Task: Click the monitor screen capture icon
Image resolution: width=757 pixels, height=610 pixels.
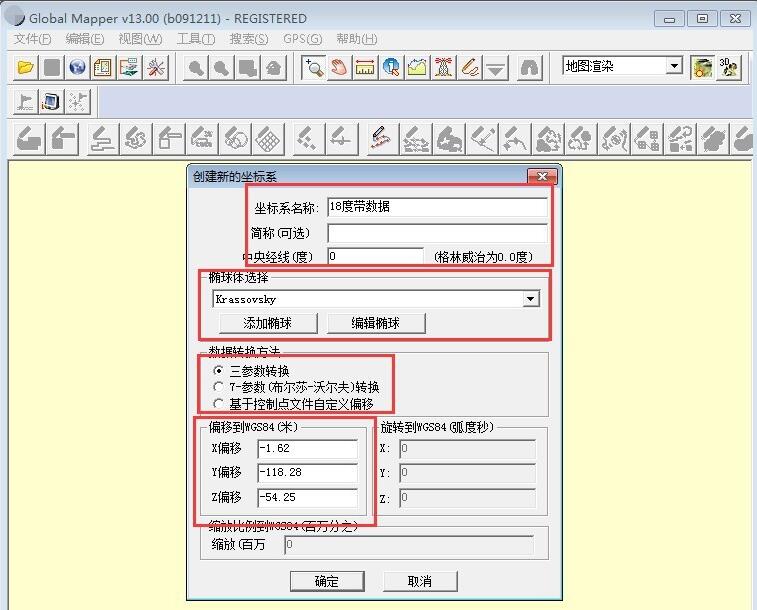Action: click(x=51, y=101)
